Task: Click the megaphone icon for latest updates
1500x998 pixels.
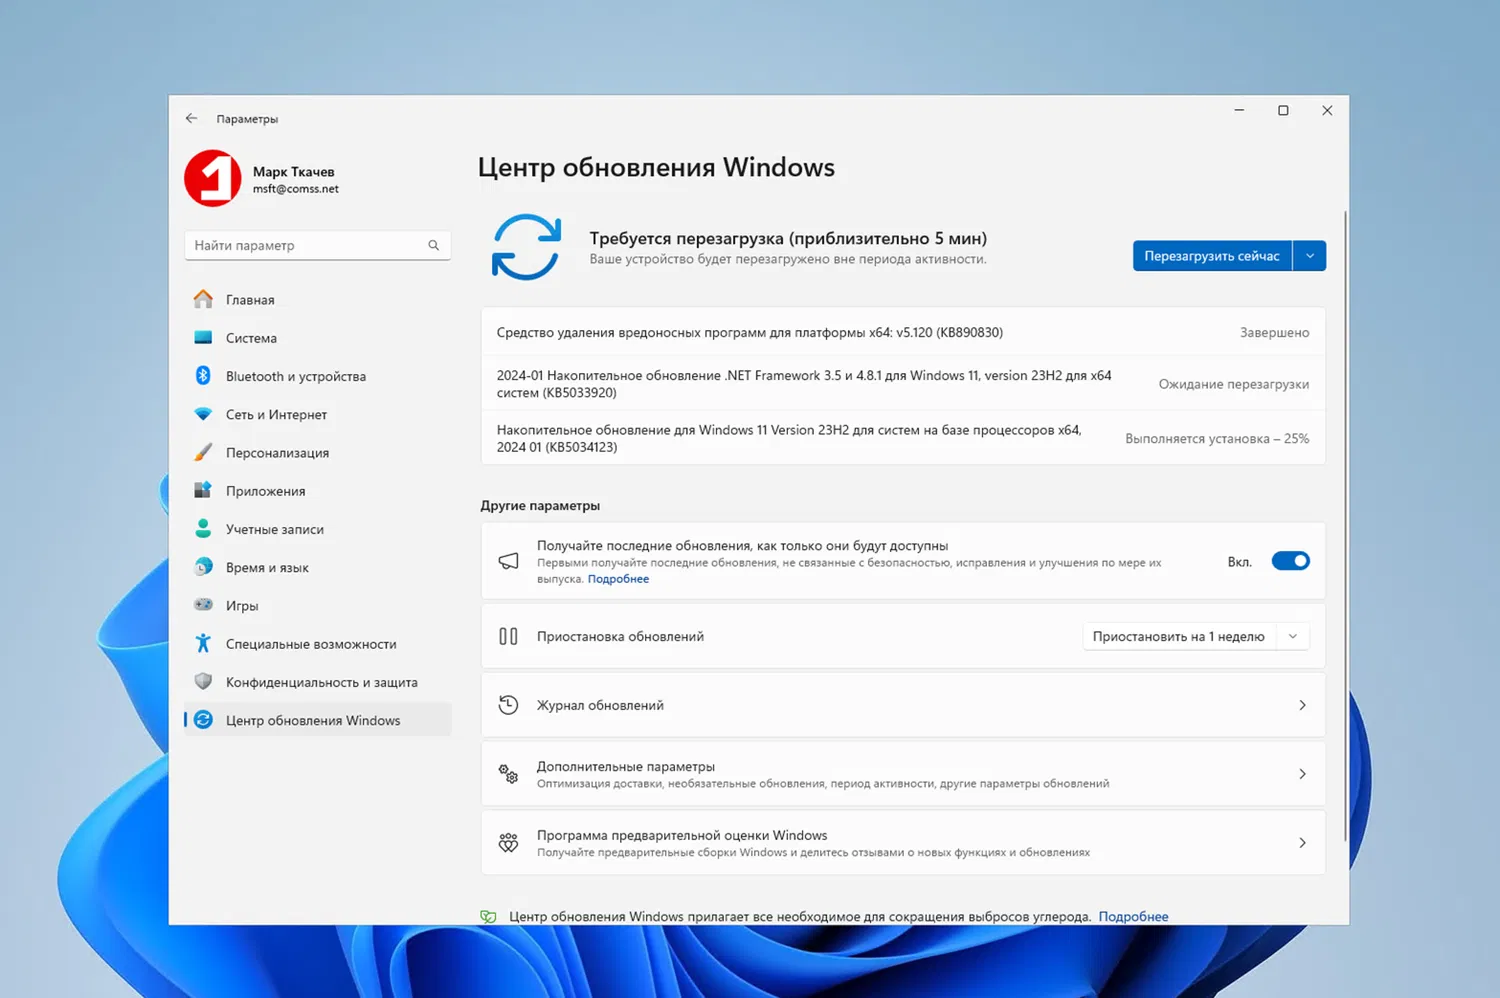Action: coord(508,561)
